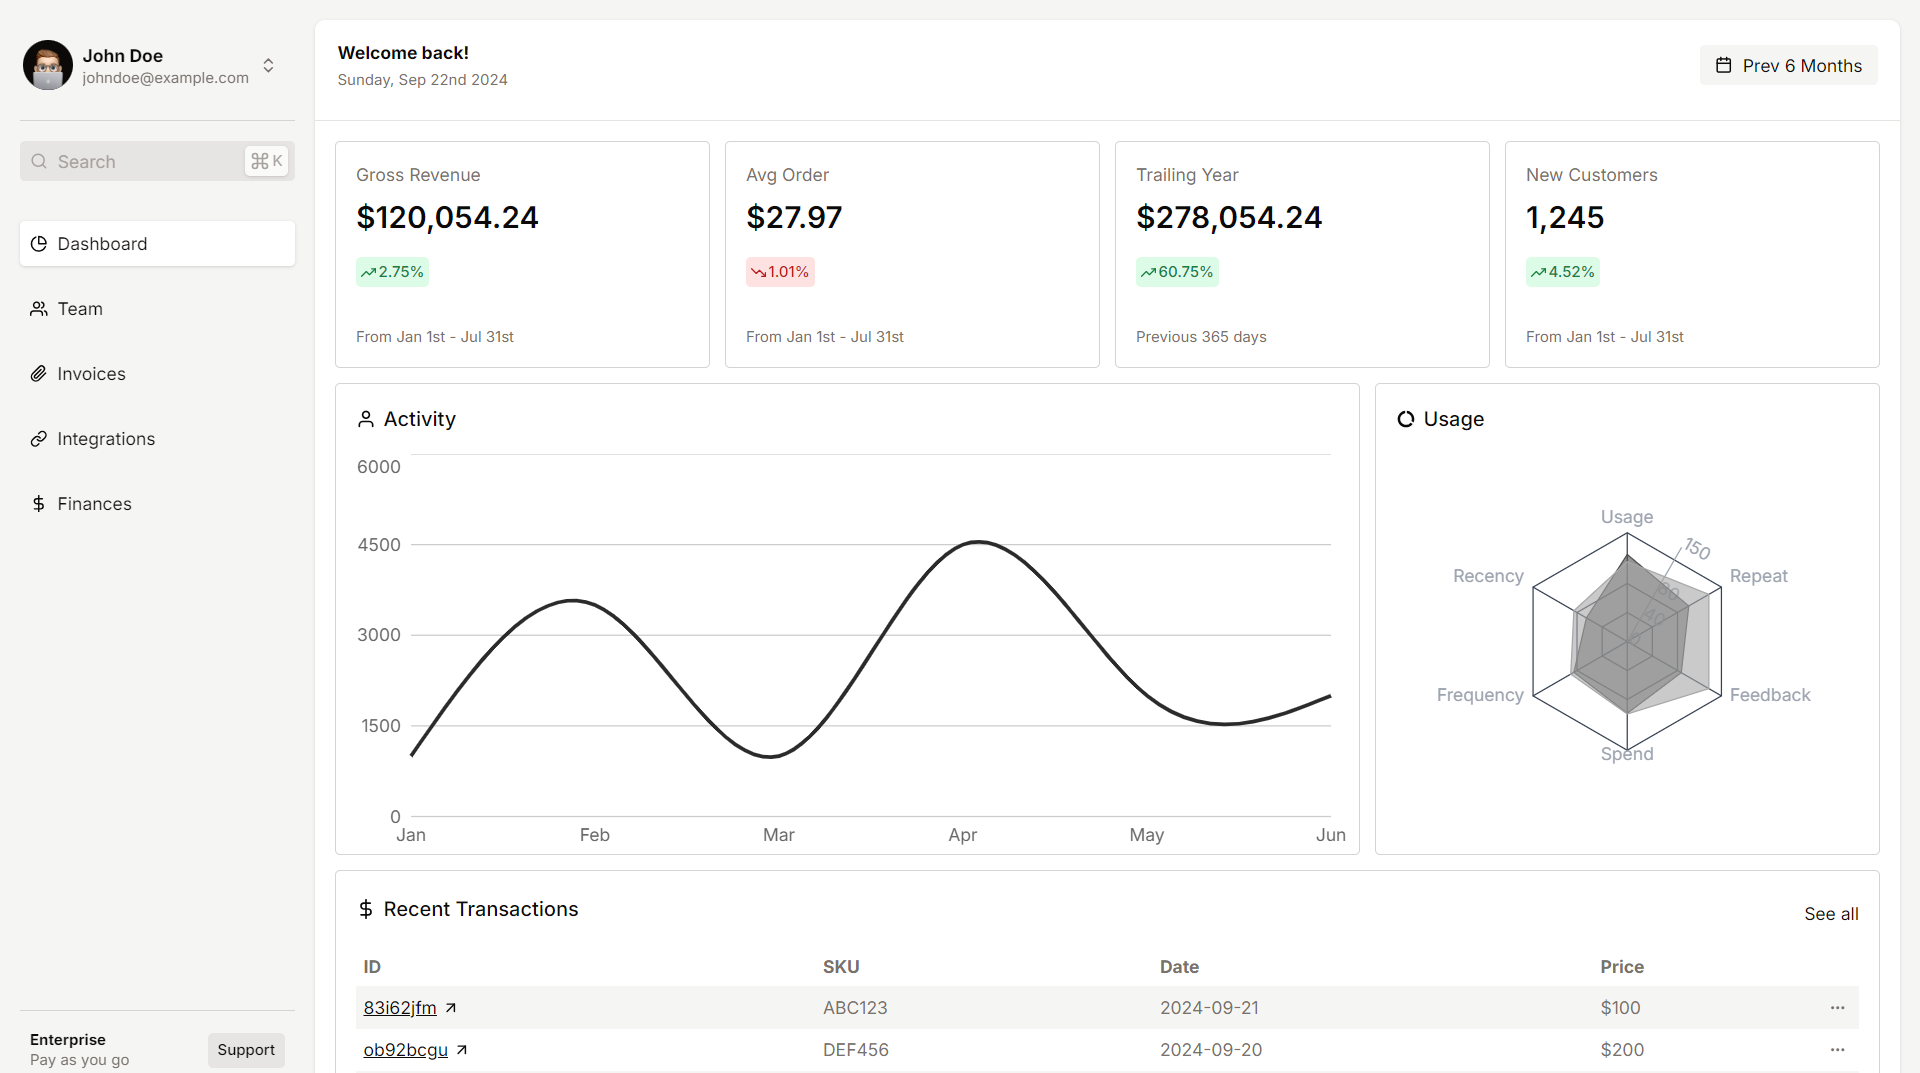Image resolution: width=1920 pixels, height=1073 pixels.
Task: Click the Repeat axis label on the radar chart
Action: click(x=1759, y=576)
